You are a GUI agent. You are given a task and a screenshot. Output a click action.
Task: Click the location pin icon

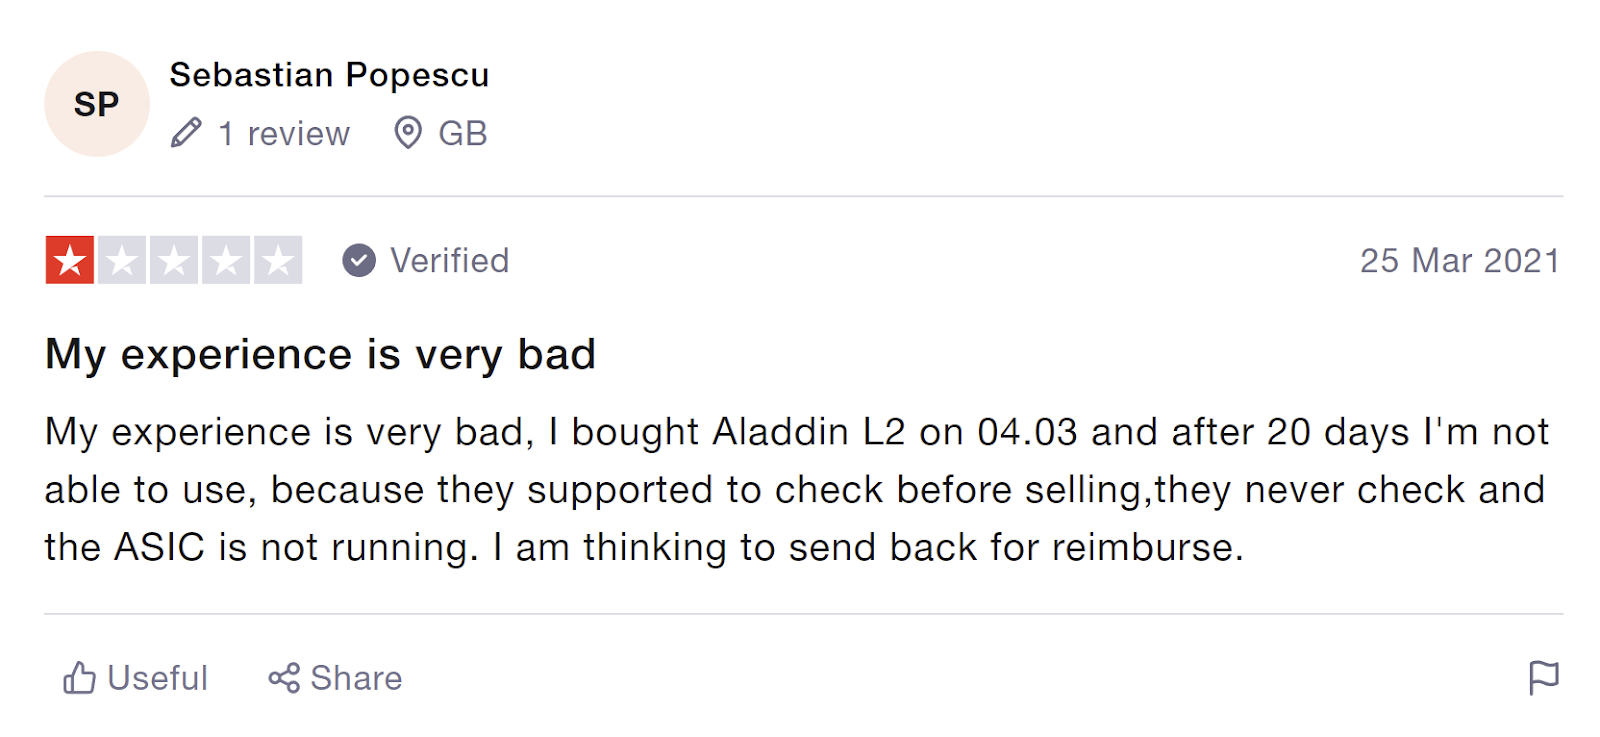coord(407,133)
